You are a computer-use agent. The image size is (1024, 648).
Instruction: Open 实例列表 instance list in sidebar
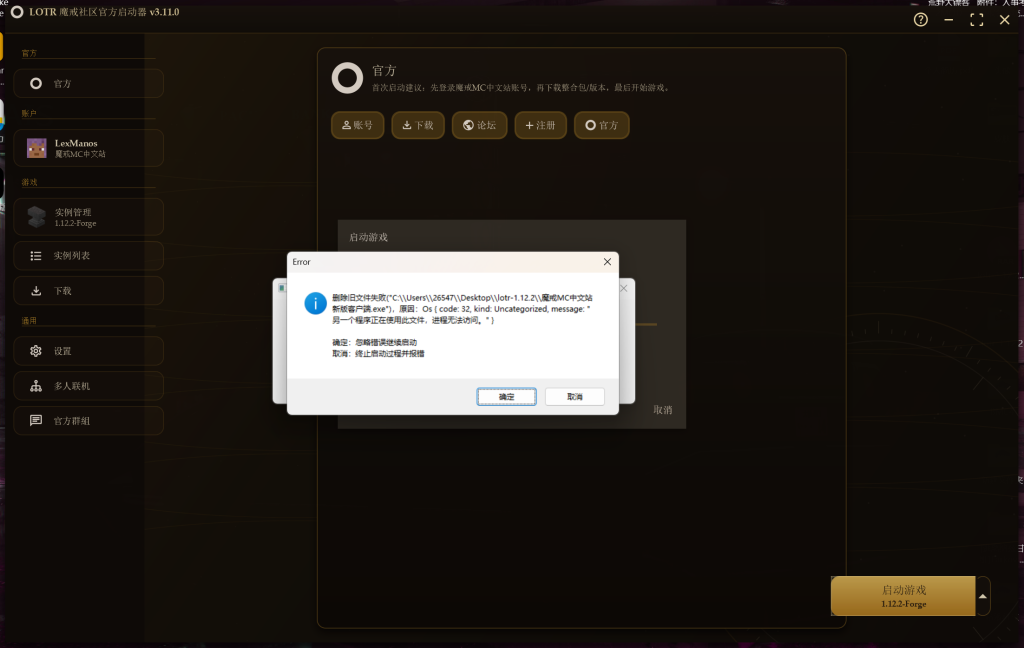88,256
